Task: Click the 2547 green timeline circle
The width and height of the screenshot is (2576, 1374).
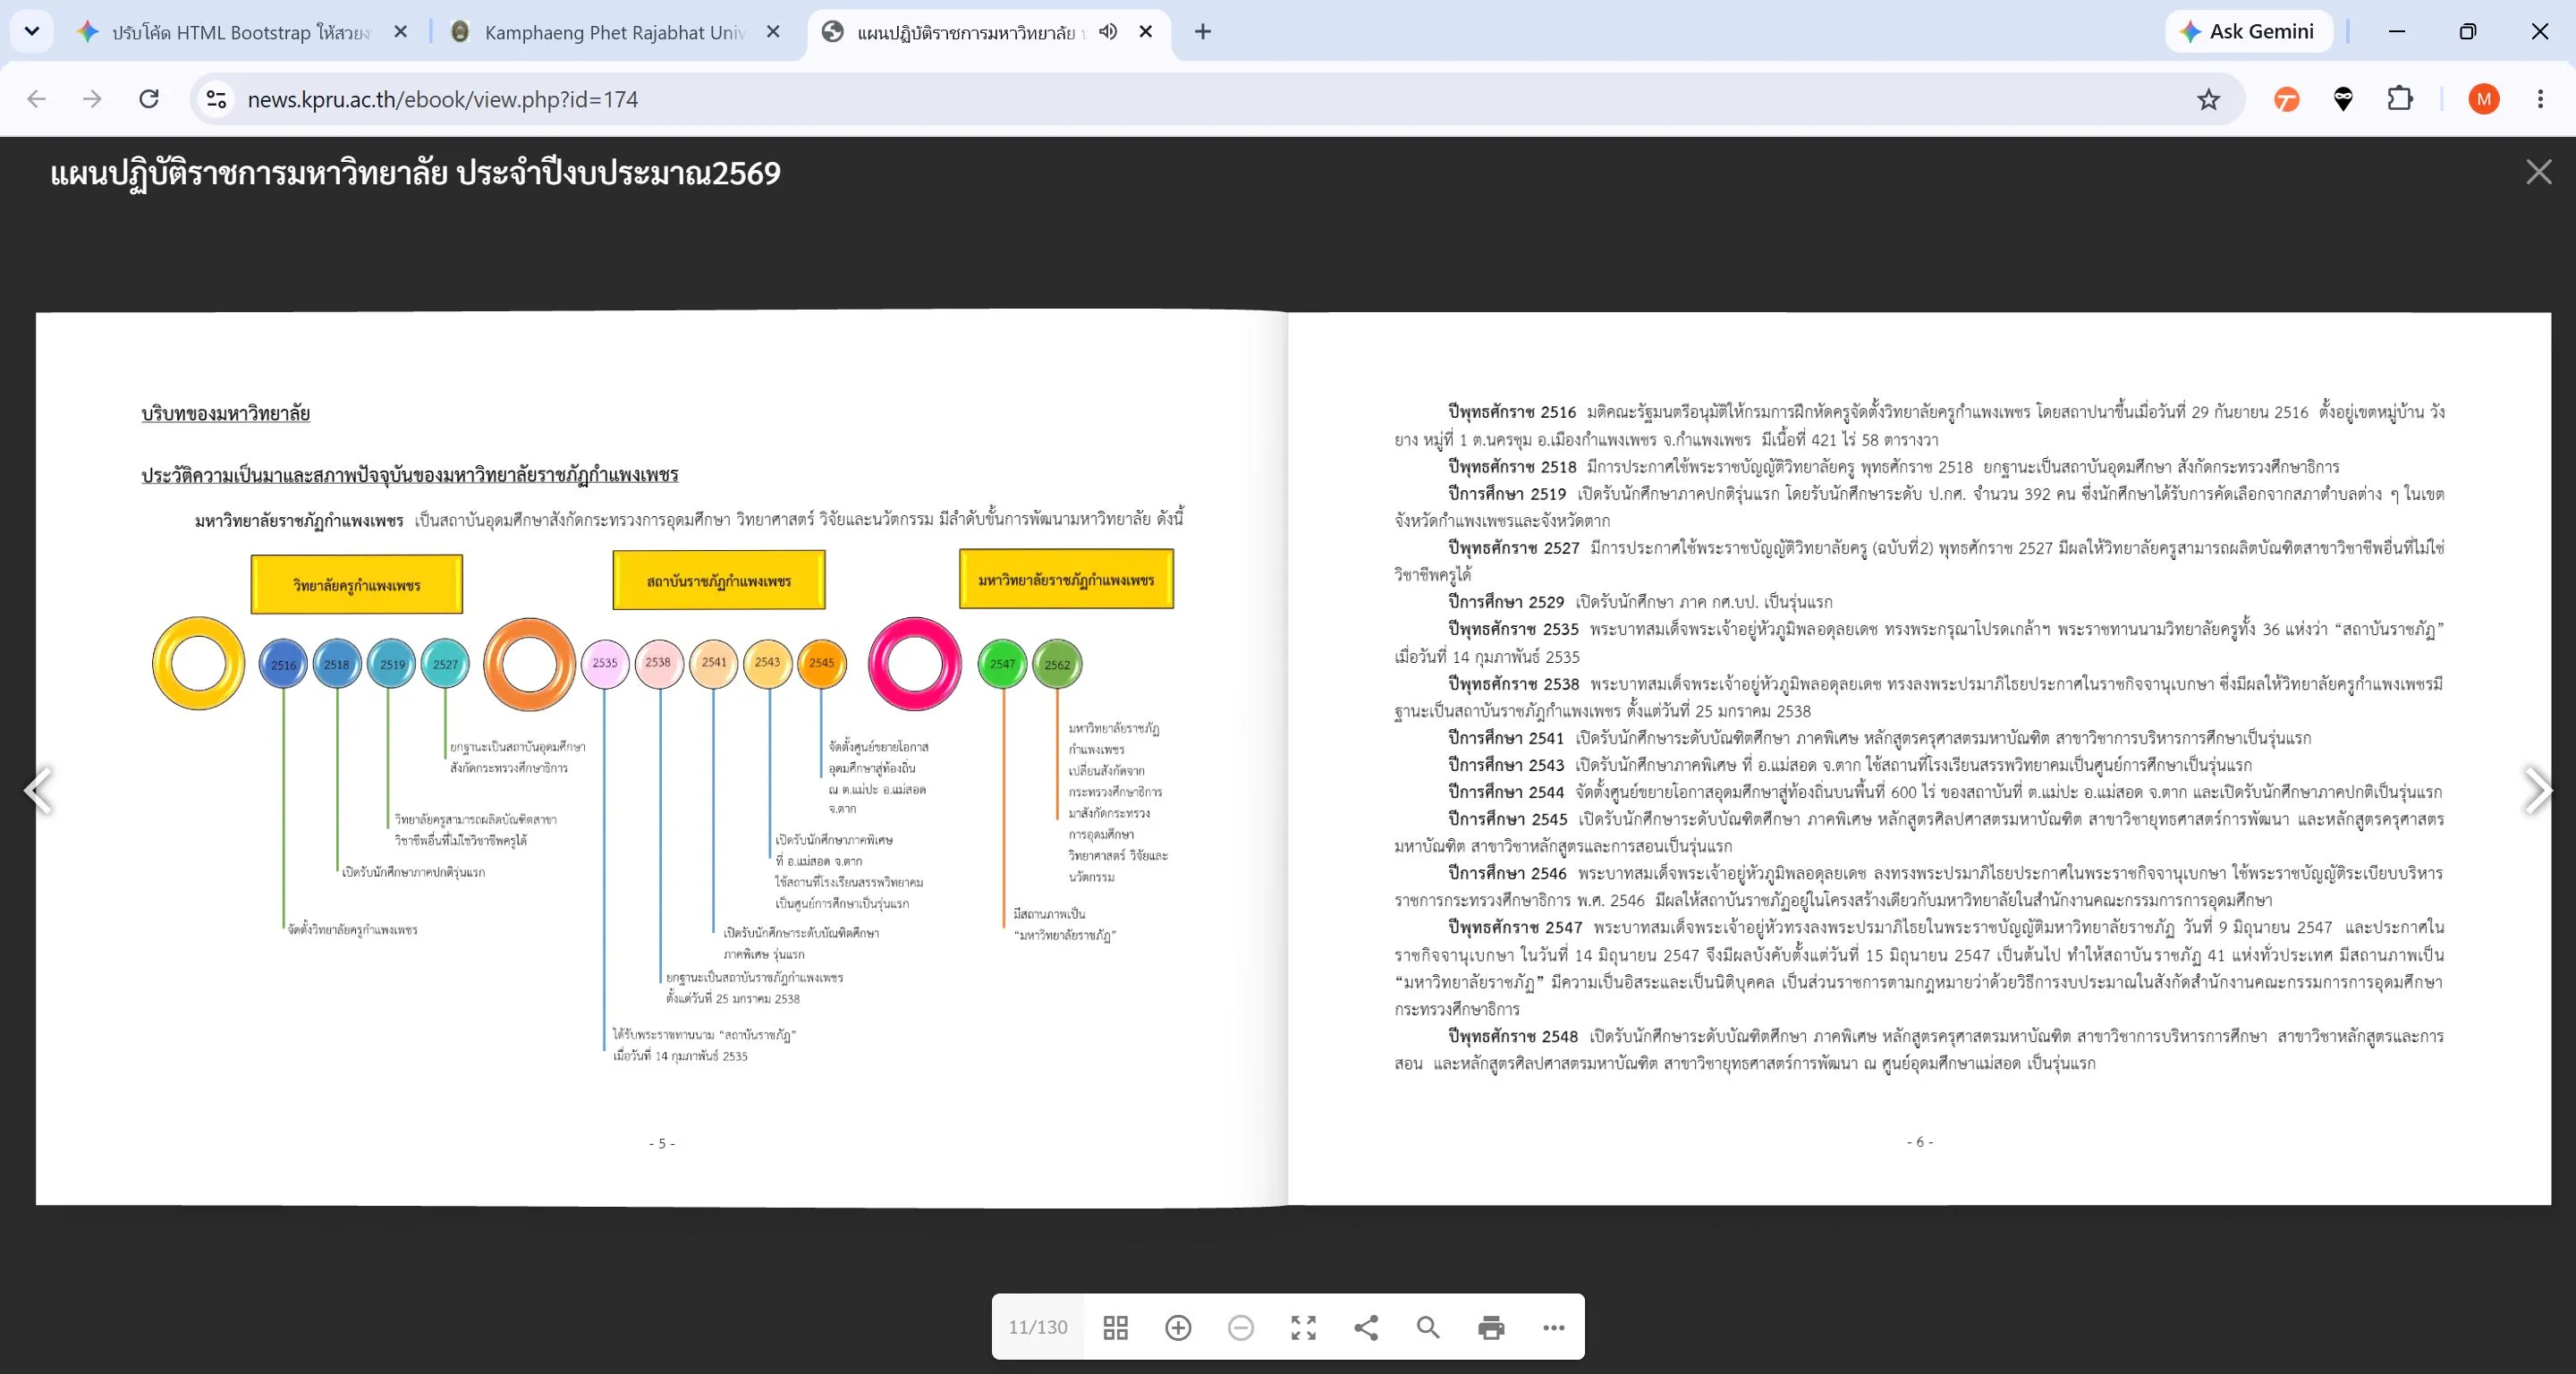Action: click(1002, 664)
